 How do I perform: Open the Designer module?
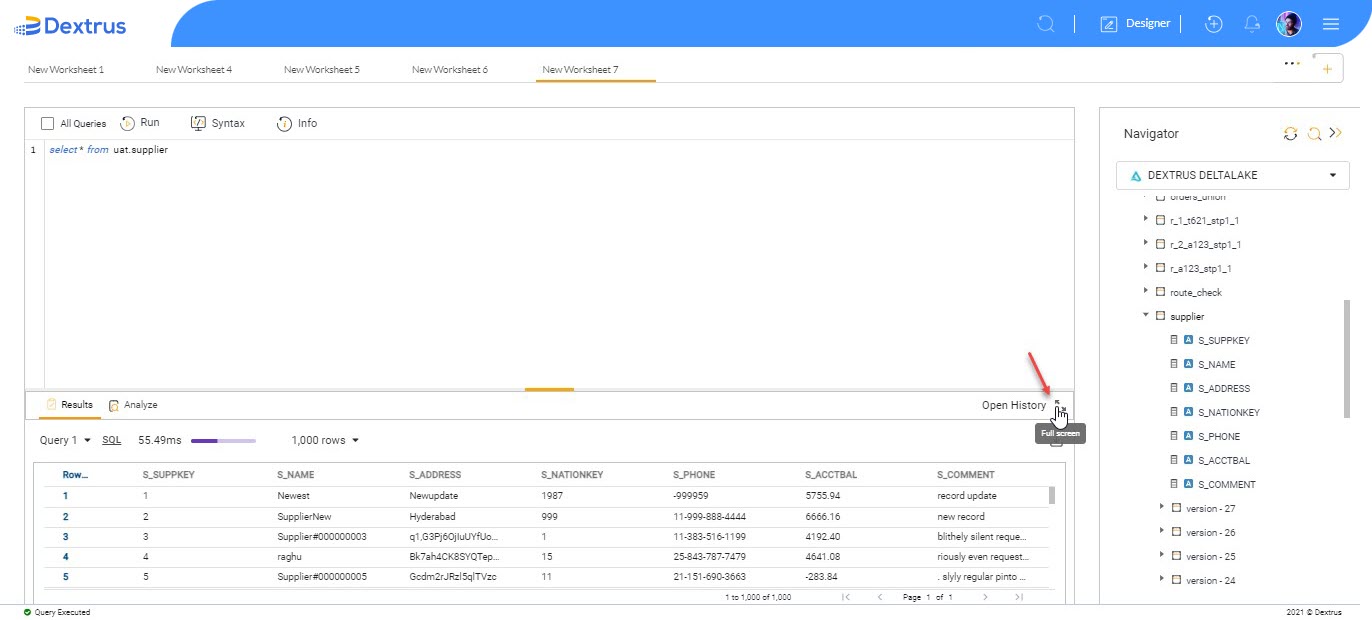pos(1135,24)
